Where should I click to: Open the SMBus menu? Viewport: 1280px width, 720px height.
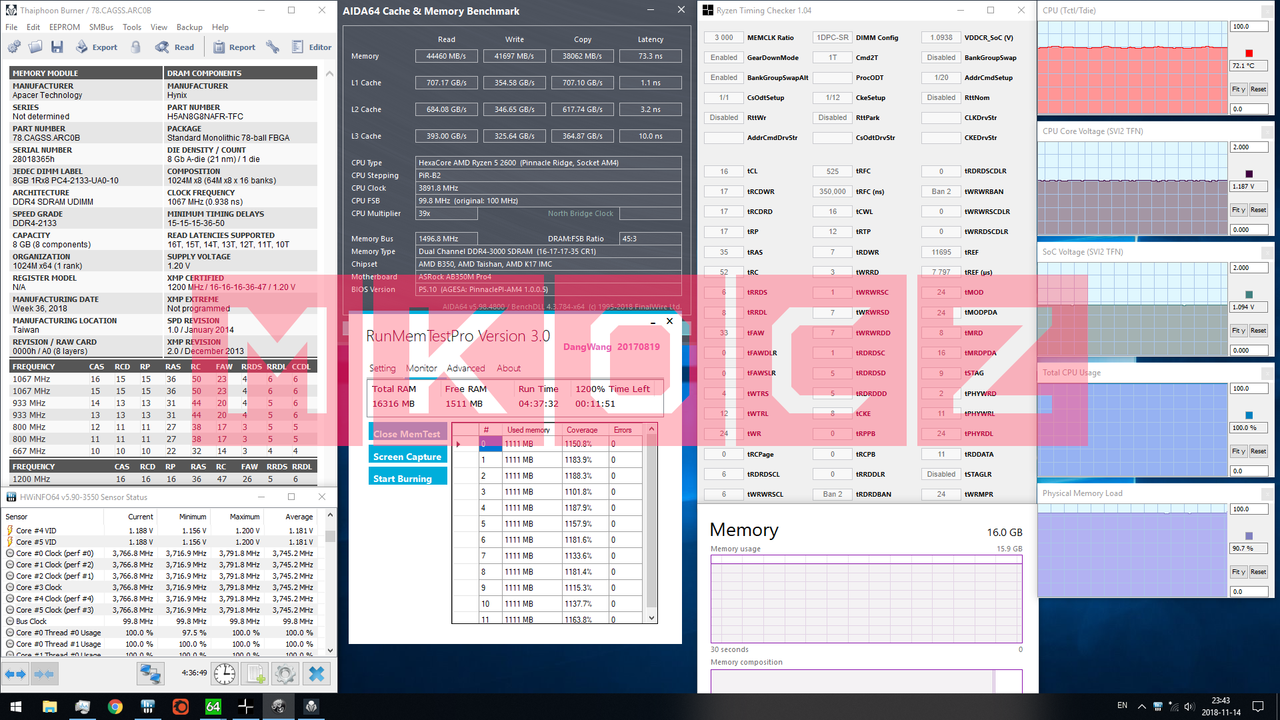pyautogui.click(x=101, y=27)
